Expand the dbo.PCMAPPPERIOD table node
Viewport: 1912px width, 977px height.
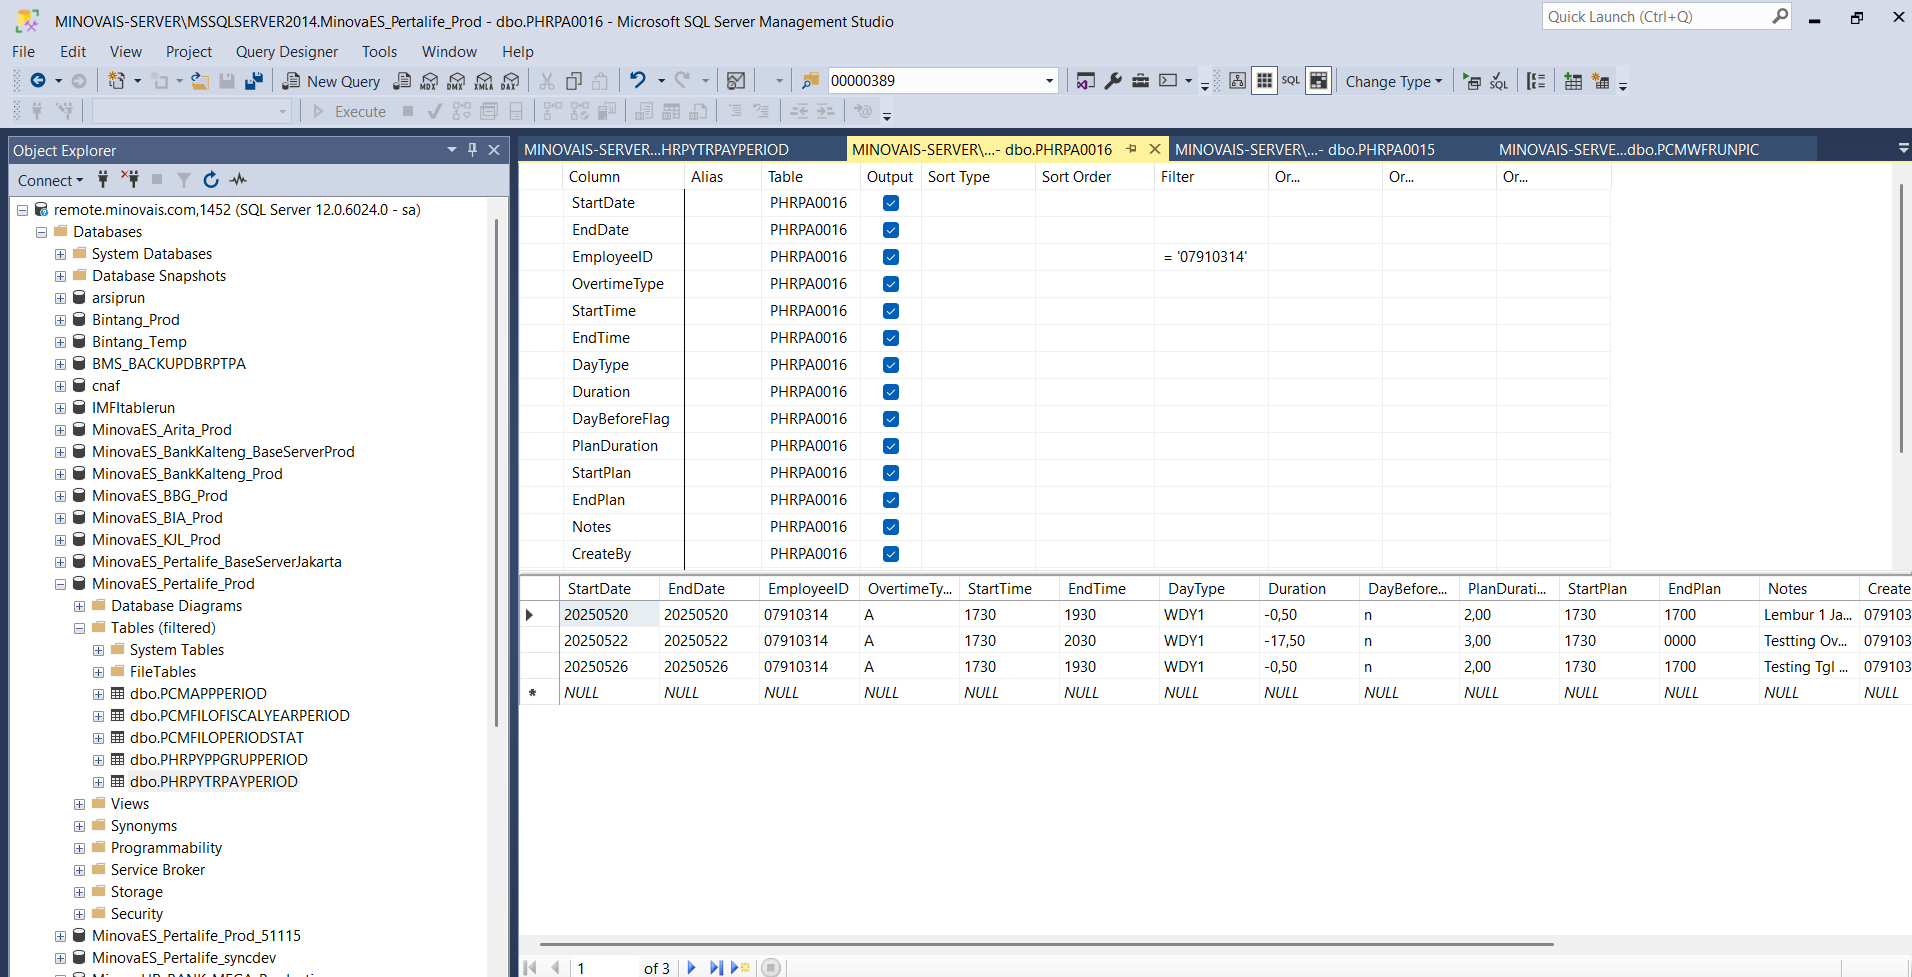coord(99,694)
